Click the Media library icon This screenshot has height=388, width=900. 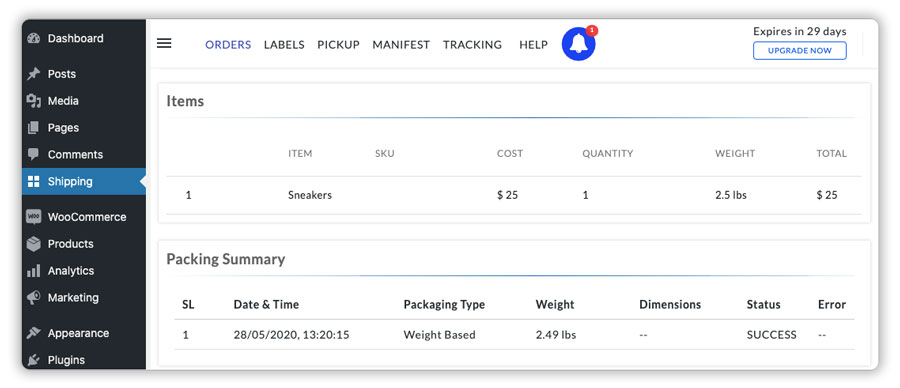pos(34,101)
